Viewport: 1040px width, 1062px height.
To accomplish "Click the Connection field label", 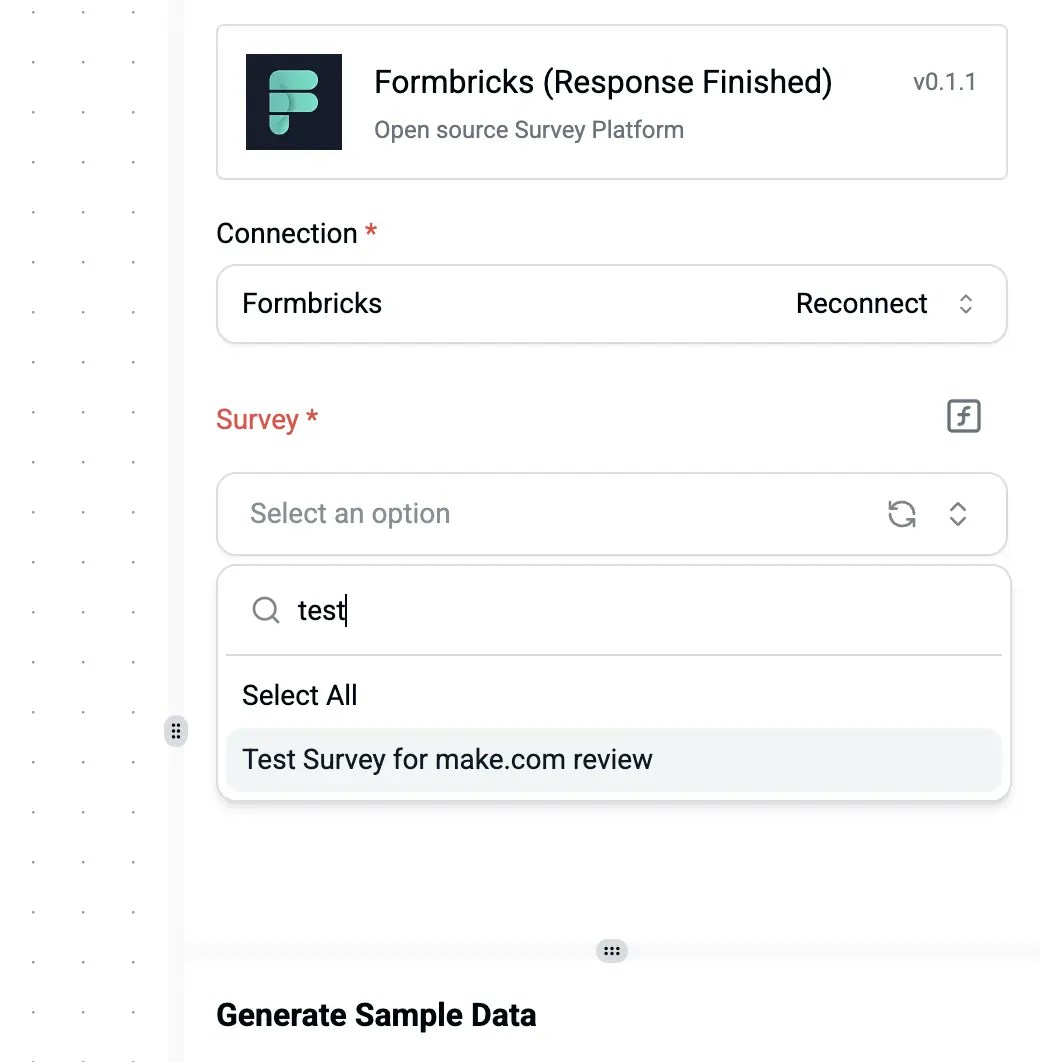I will 297,233.
